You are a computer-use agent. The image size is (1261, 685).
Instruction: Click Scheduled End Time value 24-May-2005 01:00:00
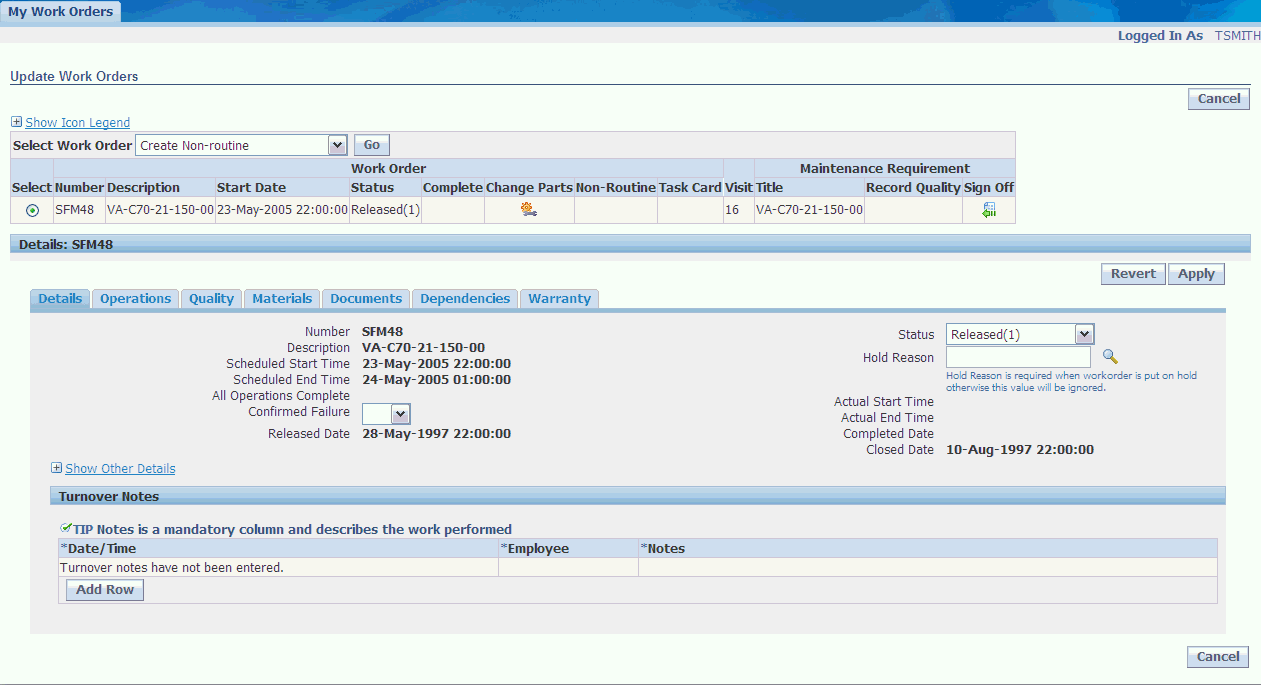click(x=436, y=380)
